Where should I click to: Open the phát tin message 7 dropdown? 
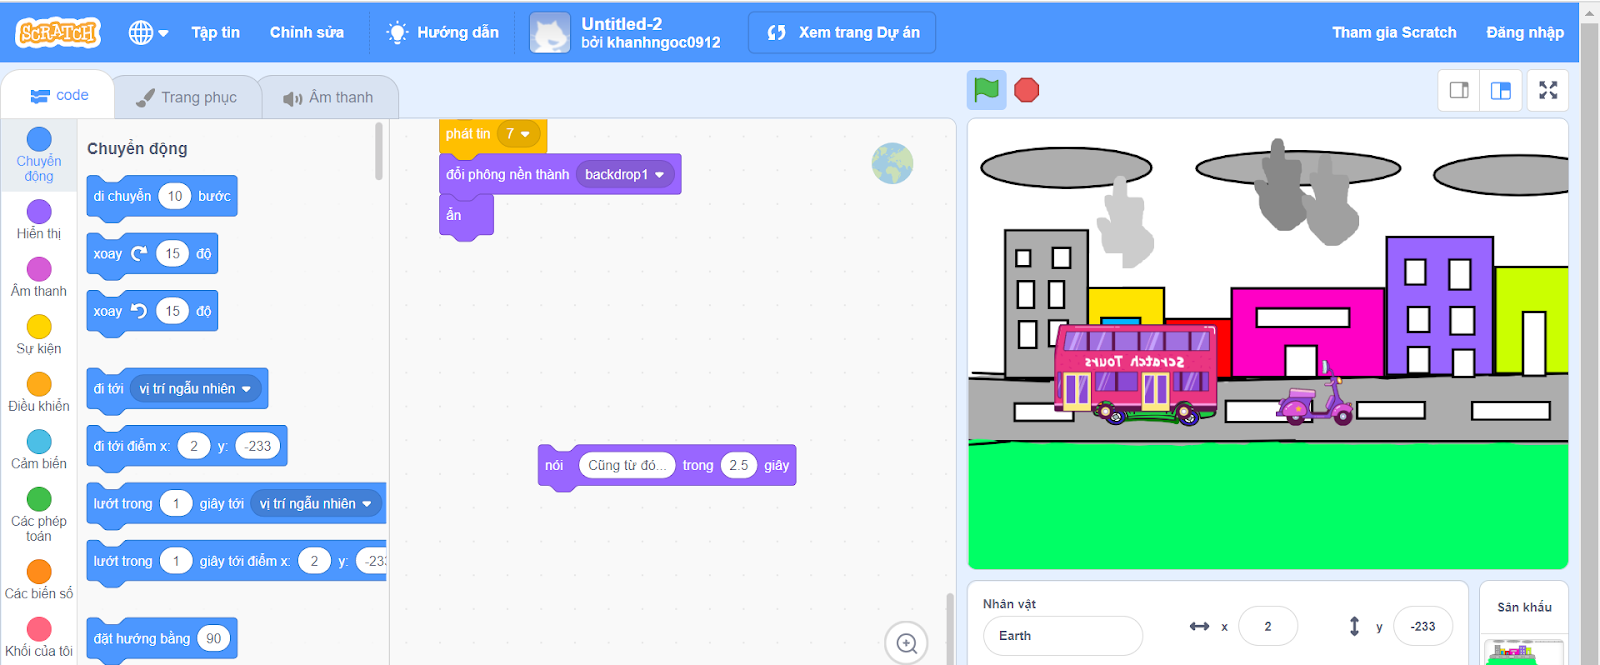pyautogui.click(x=518, y=134)
